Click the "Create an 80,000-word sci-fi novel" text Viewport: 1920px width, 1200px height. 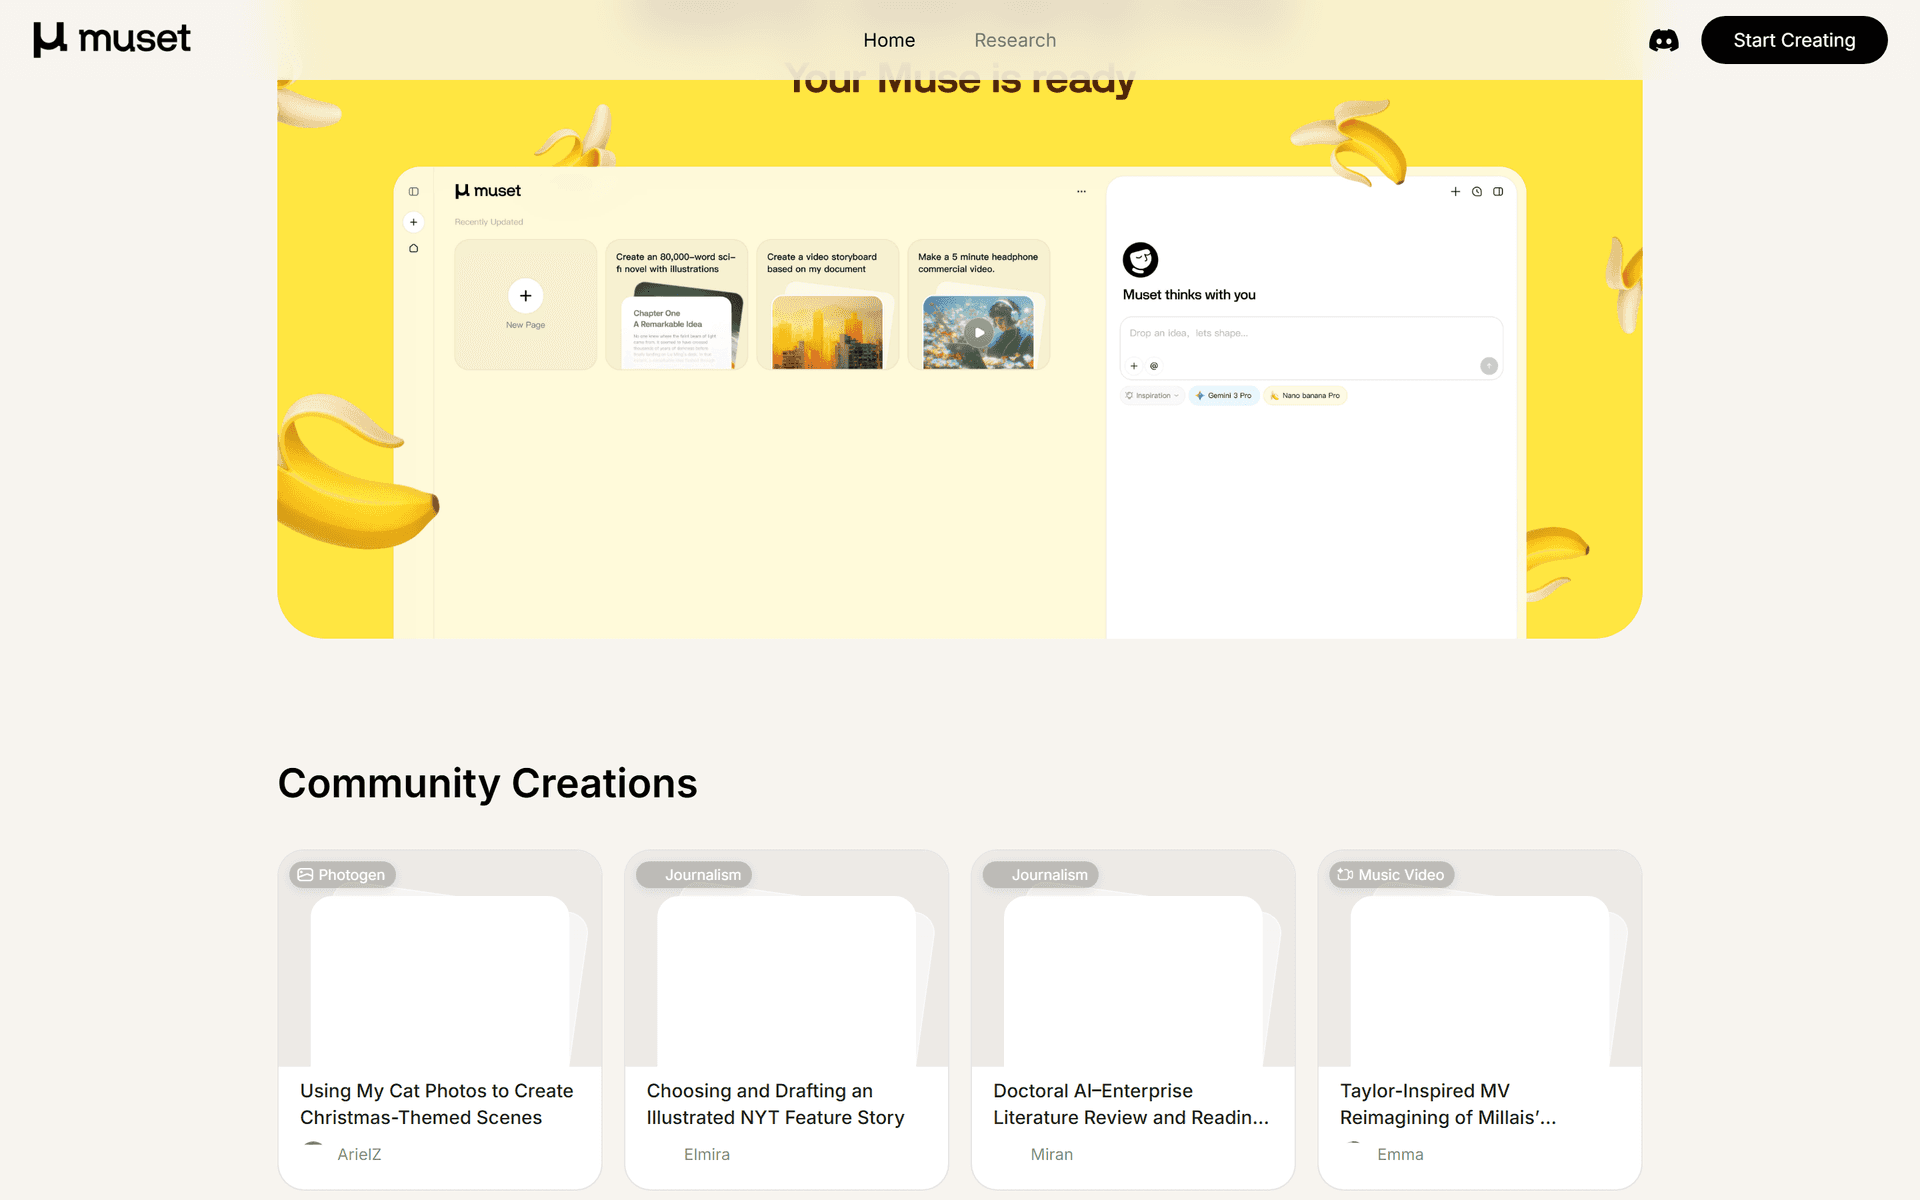coord(676,263)
